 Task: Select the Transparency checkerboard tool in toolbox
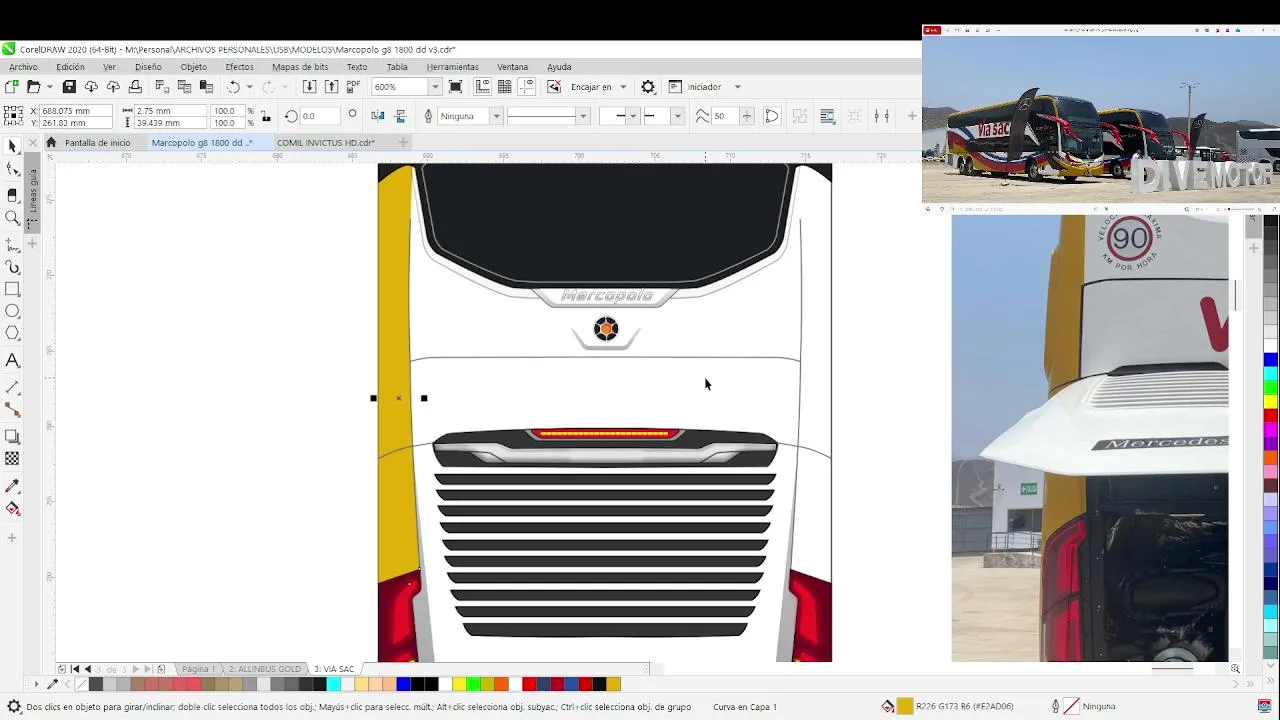click(12, 459)
